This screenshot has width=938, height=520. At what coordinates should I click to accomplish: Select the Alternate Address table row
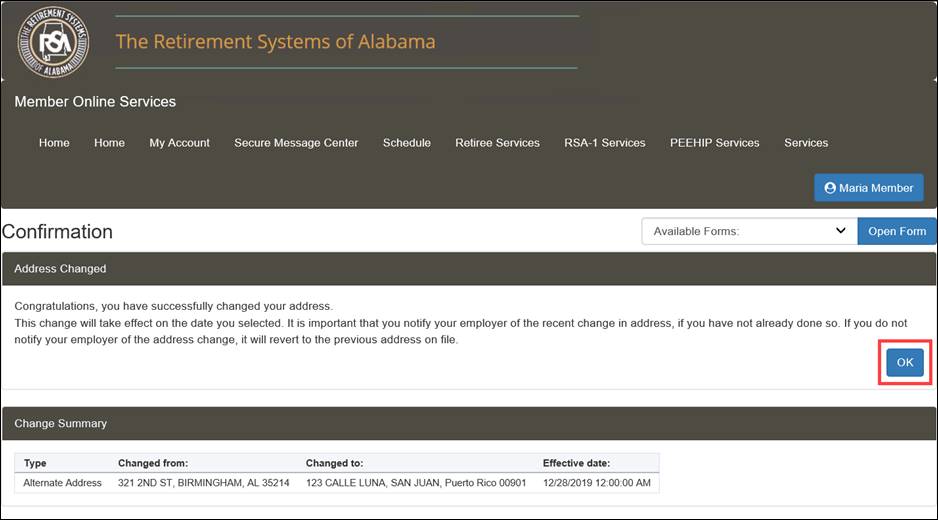[337, 483]
